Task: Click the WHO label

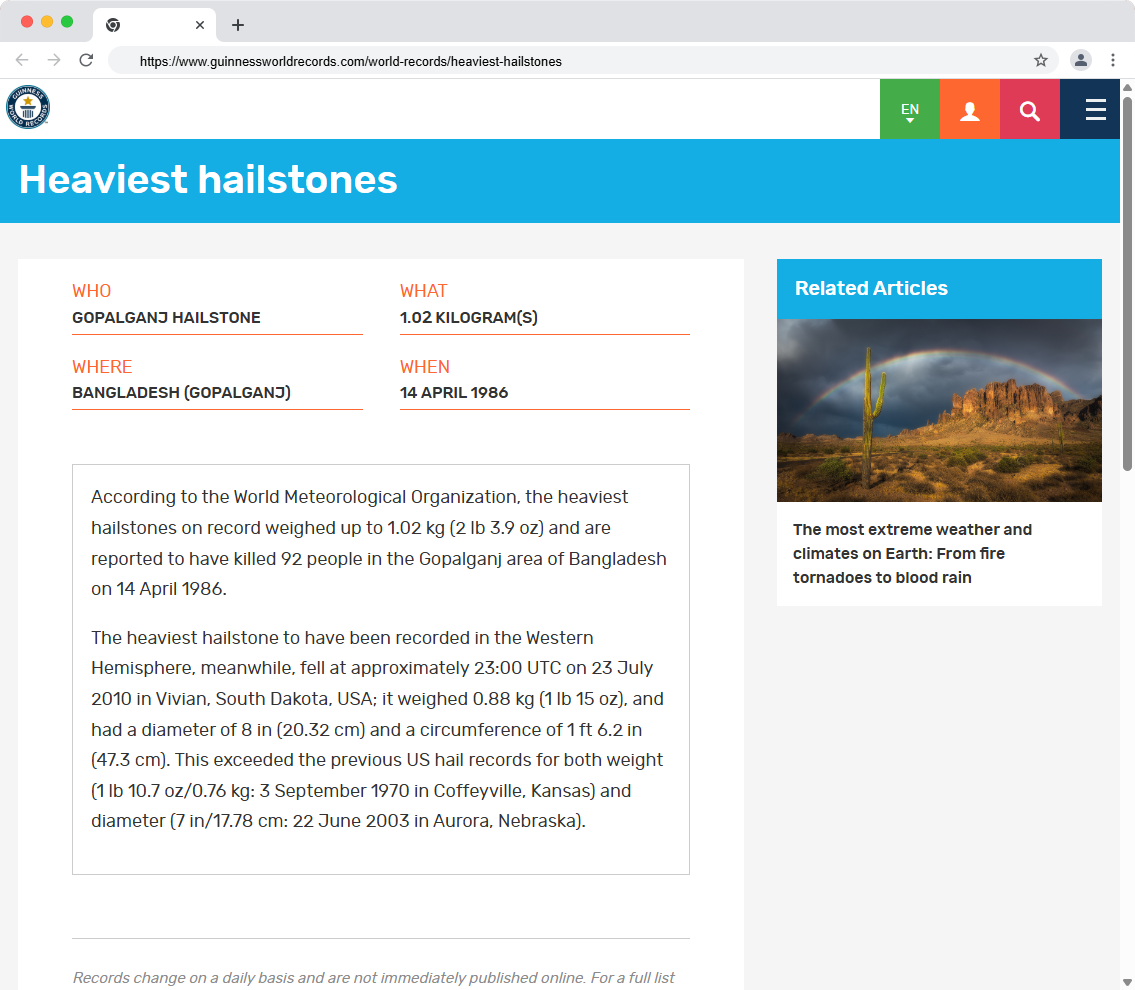Action: click(92, 291)
